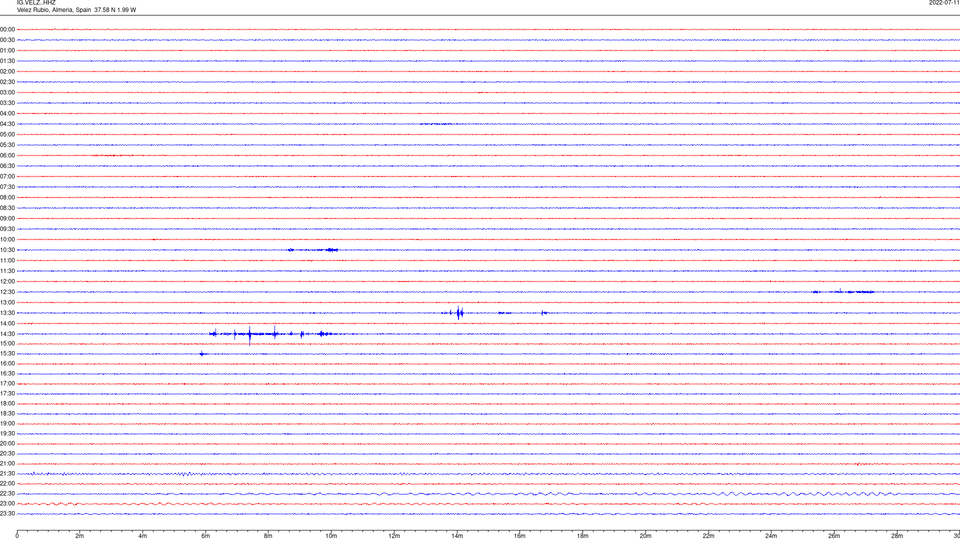Image resolution: width=960 pixels, height=540 pixels.
Task: Select the 20:00 time row label
Action: tap(7, 444)
